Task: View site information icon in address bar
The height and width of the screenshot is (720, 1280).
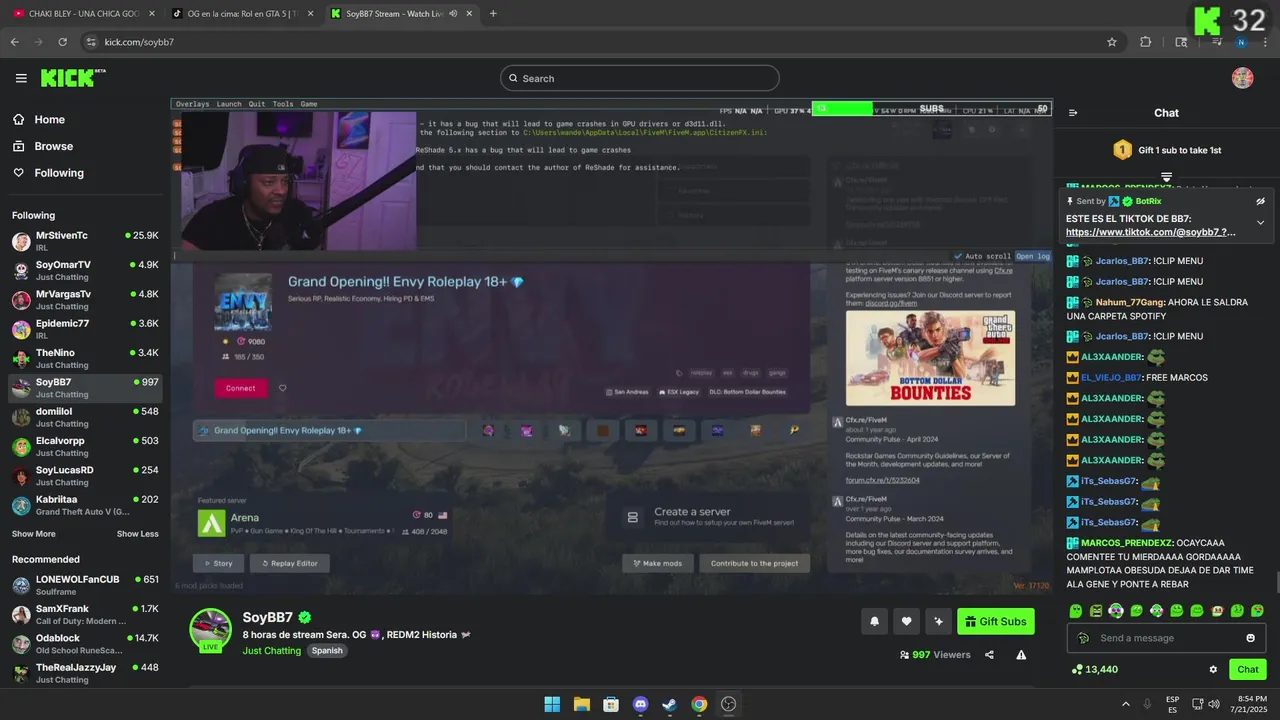Action: [91, 42]
